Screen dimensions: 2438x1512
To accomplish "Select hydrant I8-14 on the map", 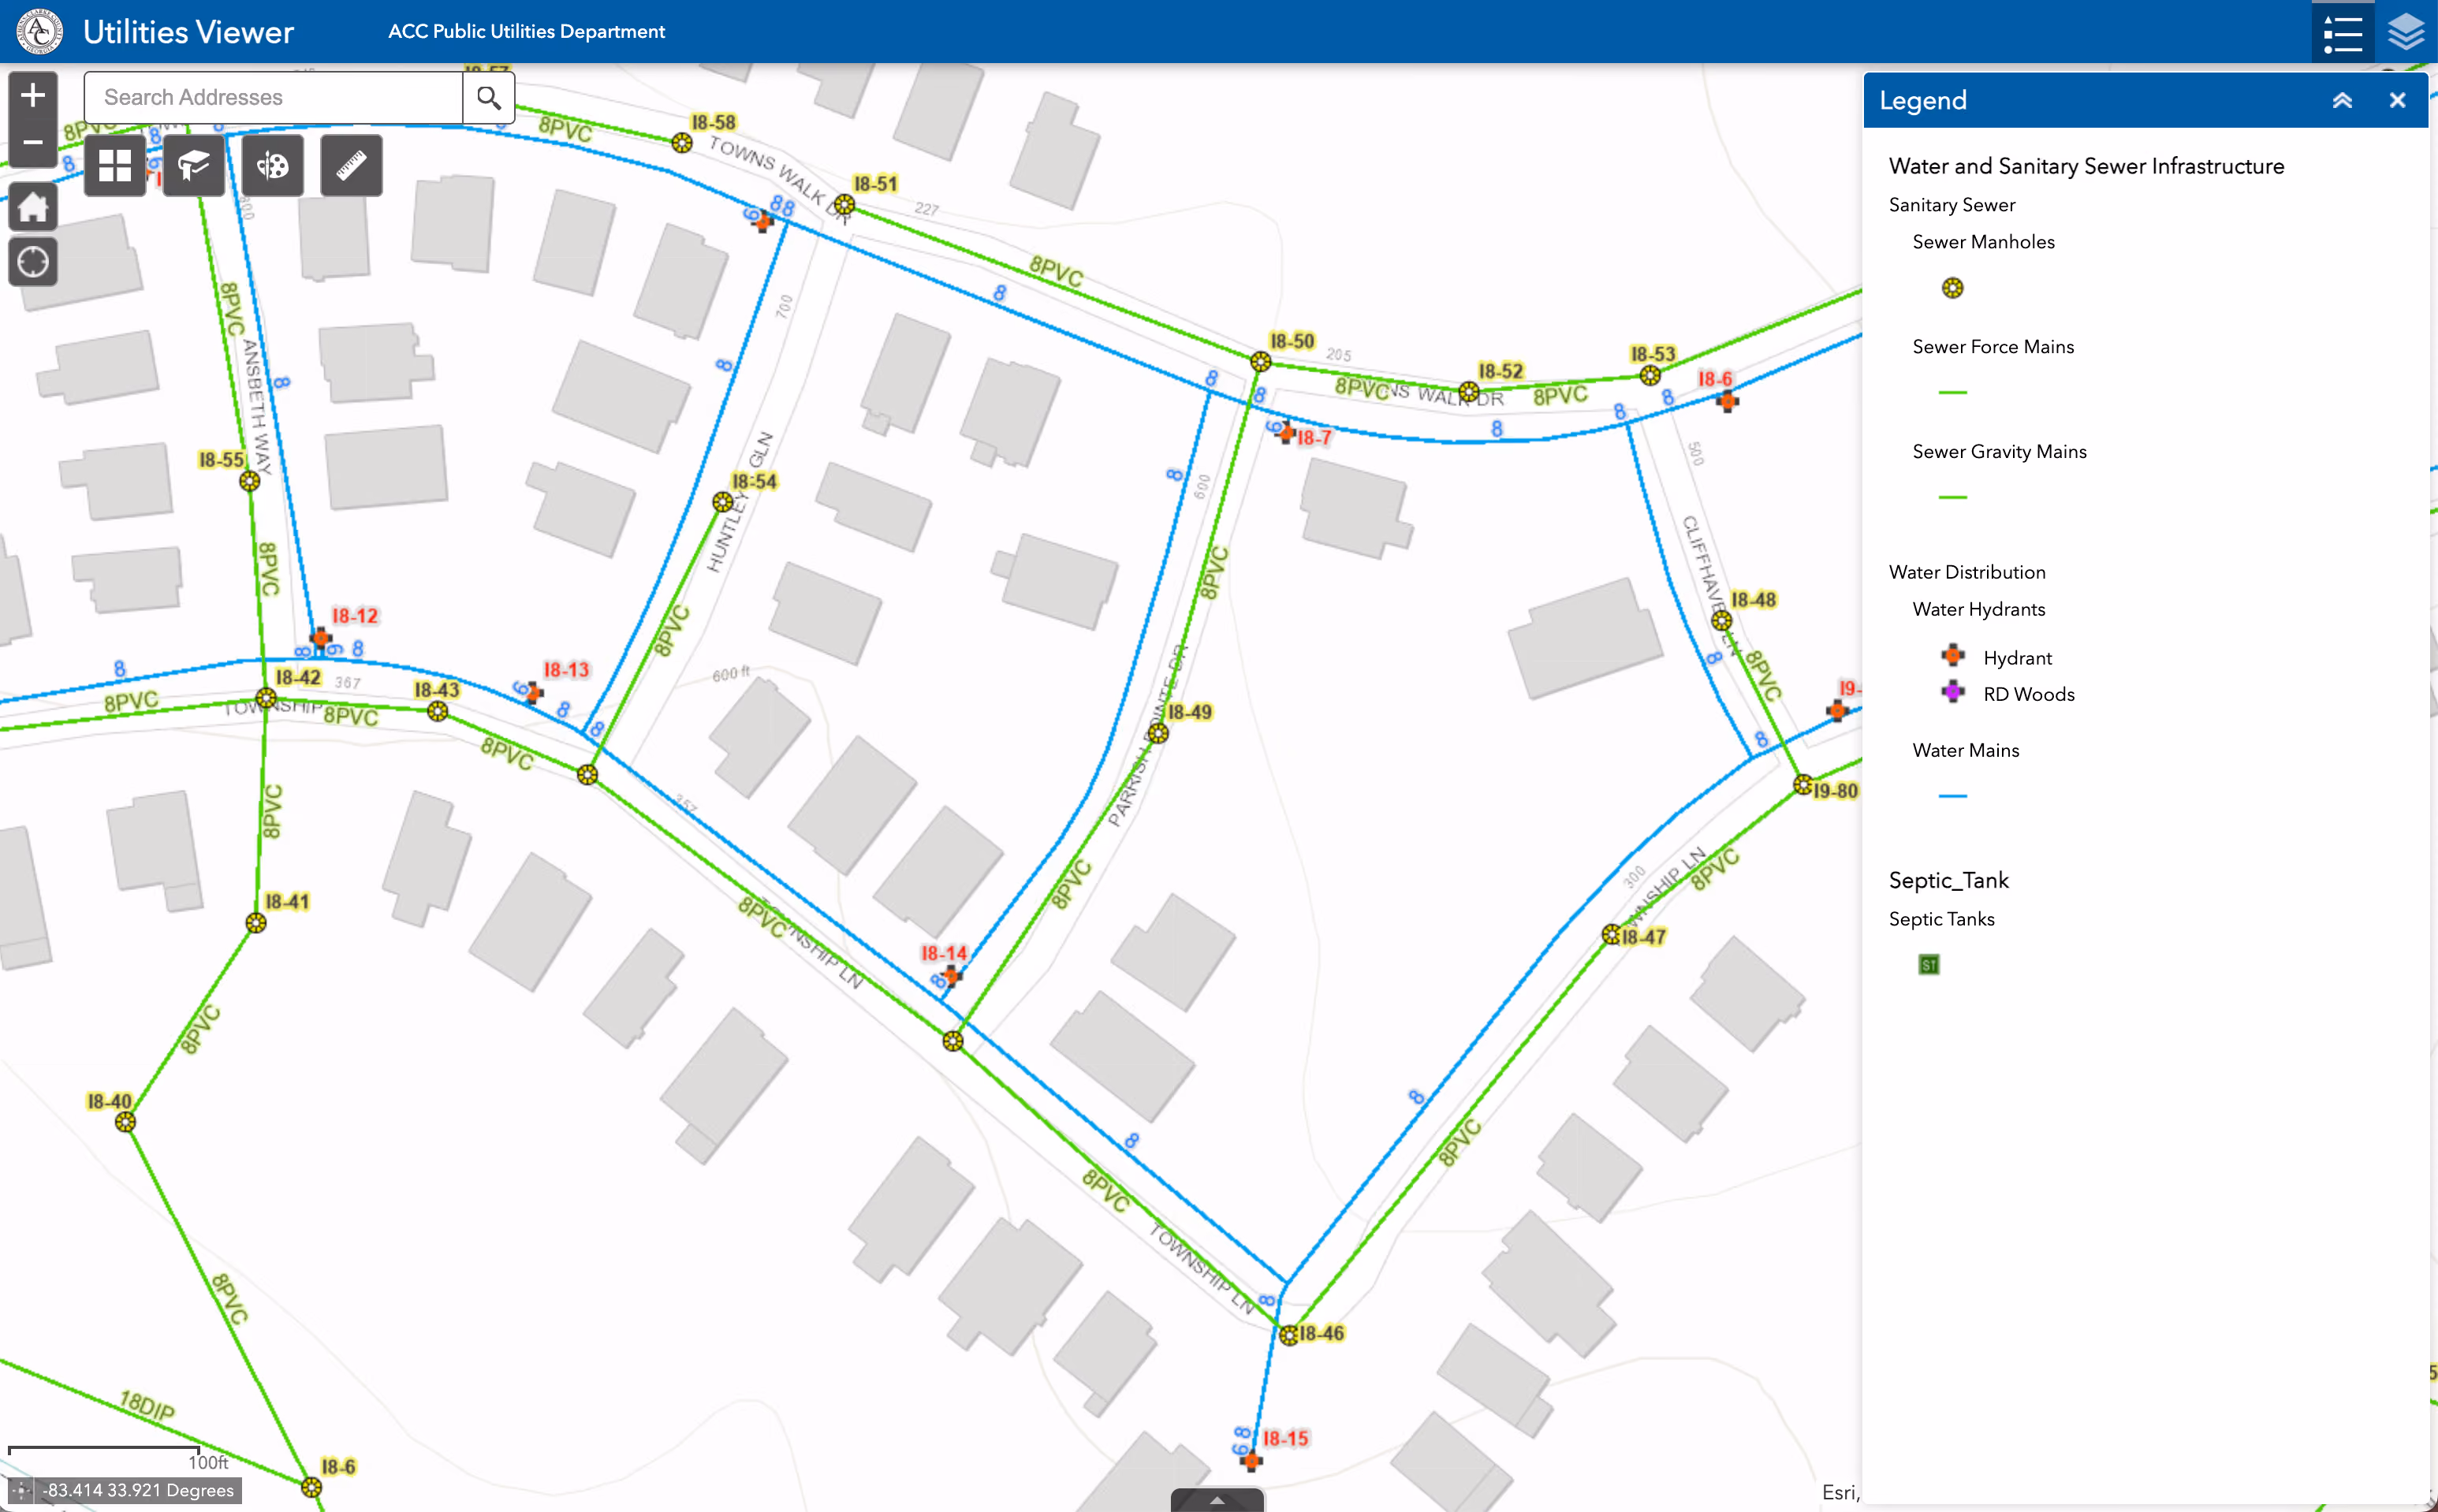I will (950, 975).
